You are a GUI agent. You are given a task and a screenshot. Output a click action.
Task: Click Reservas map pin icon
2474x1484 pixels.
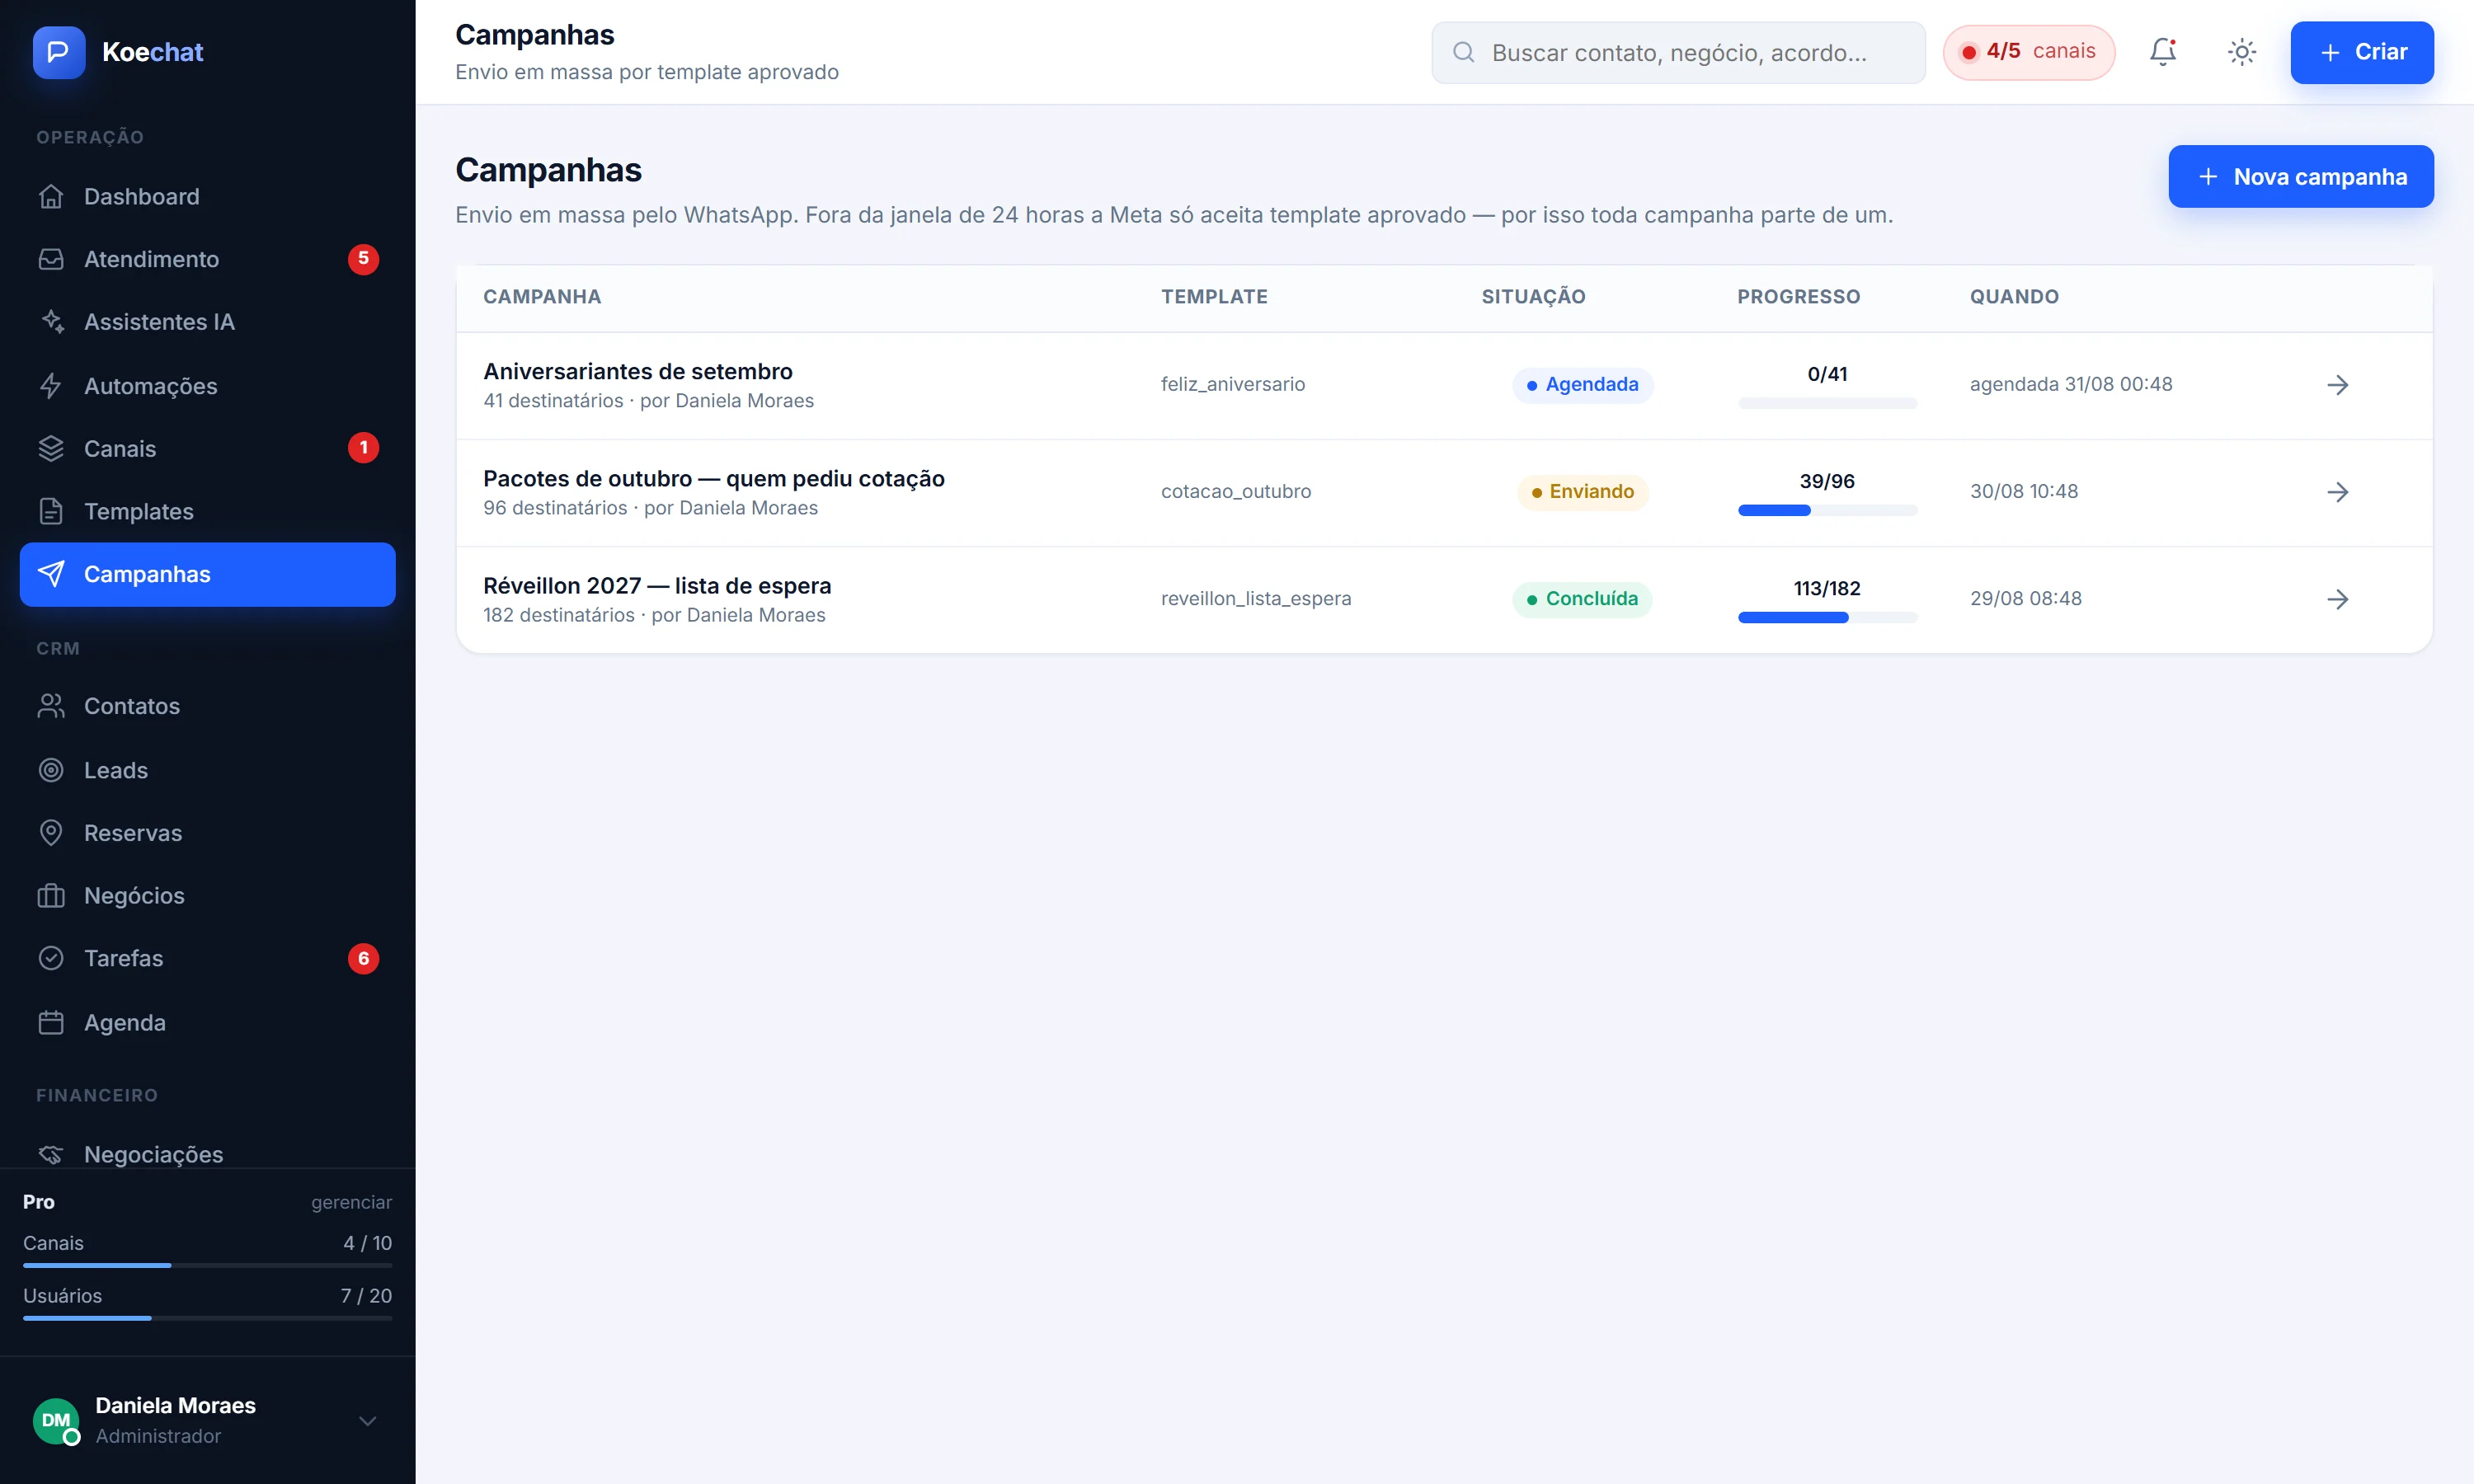tap(51, 833)
